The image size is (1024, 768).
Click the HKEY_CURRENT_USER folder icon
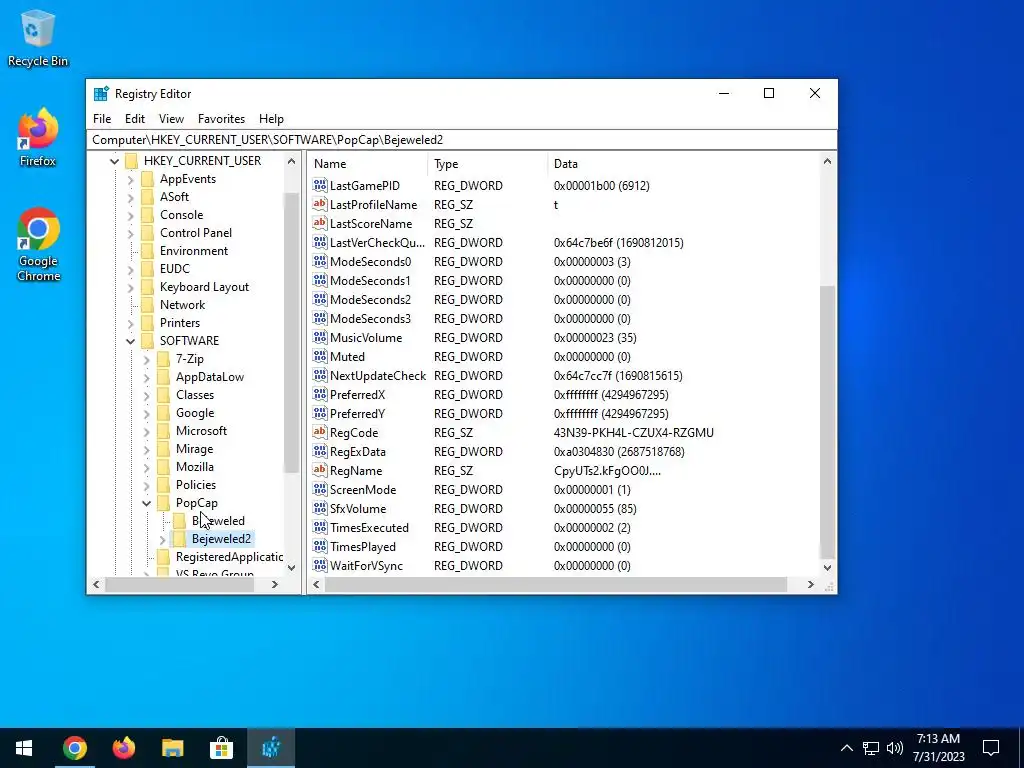point(131,161)
